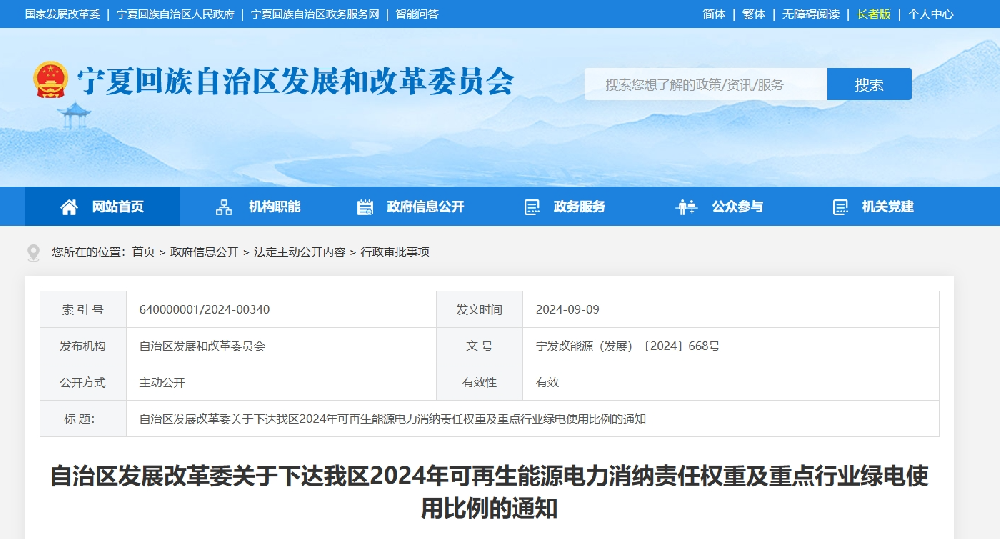Click the 机构职能 organization chart icon
The height and width of the screenshot is (539, 1000).
pyautogui.click(x=224, y=207)
